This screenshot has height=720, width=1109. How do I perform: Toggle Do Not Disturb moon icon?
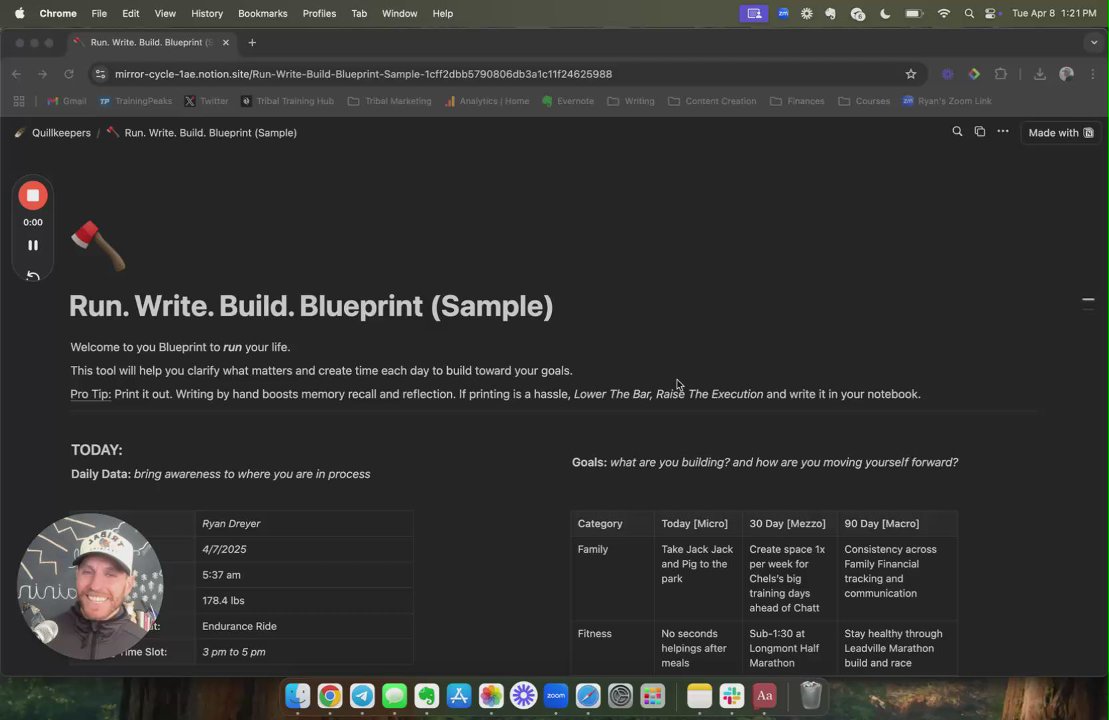[x=885, y=13]
